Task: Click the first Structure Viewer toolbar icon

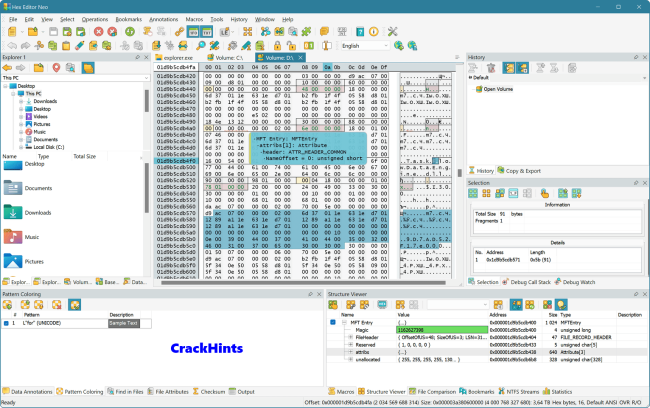Action: coord(333,305)
